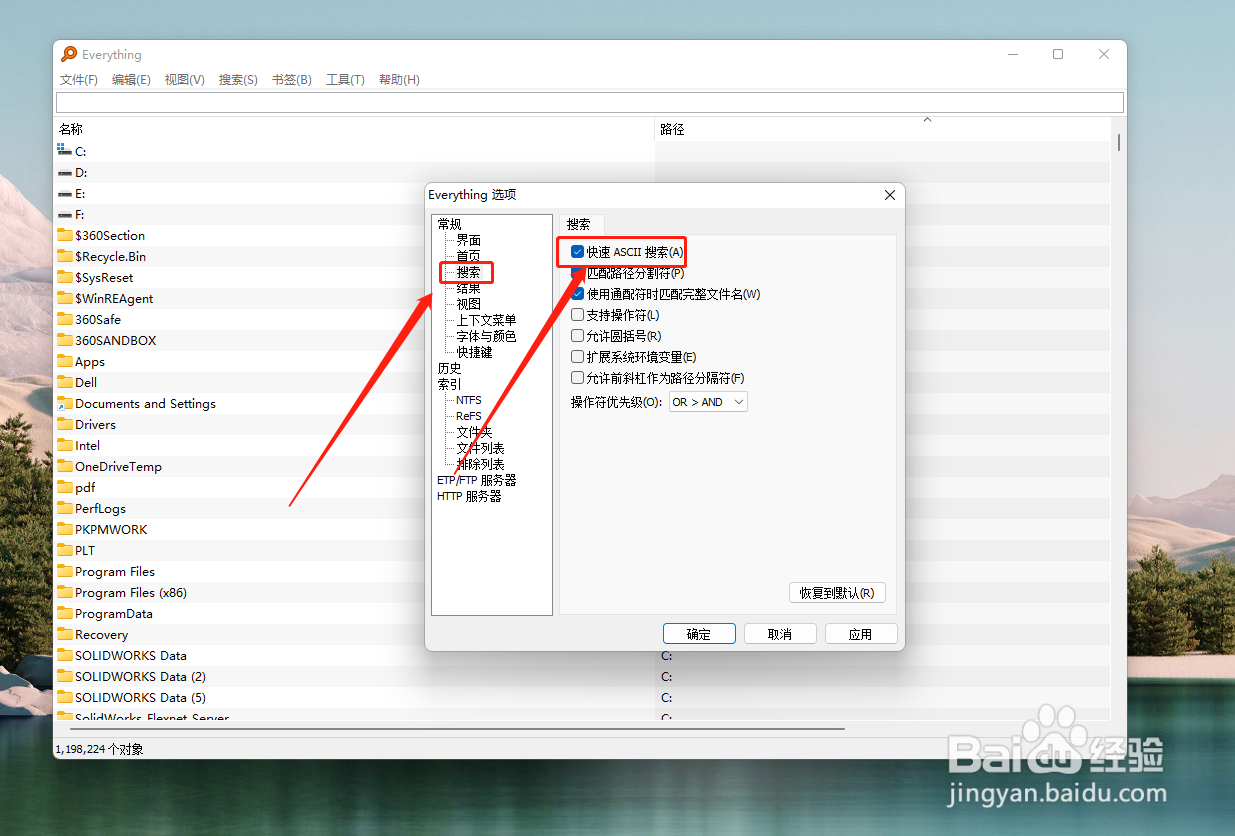Click the OneDriveTemp folder icon

click(65, 466)
